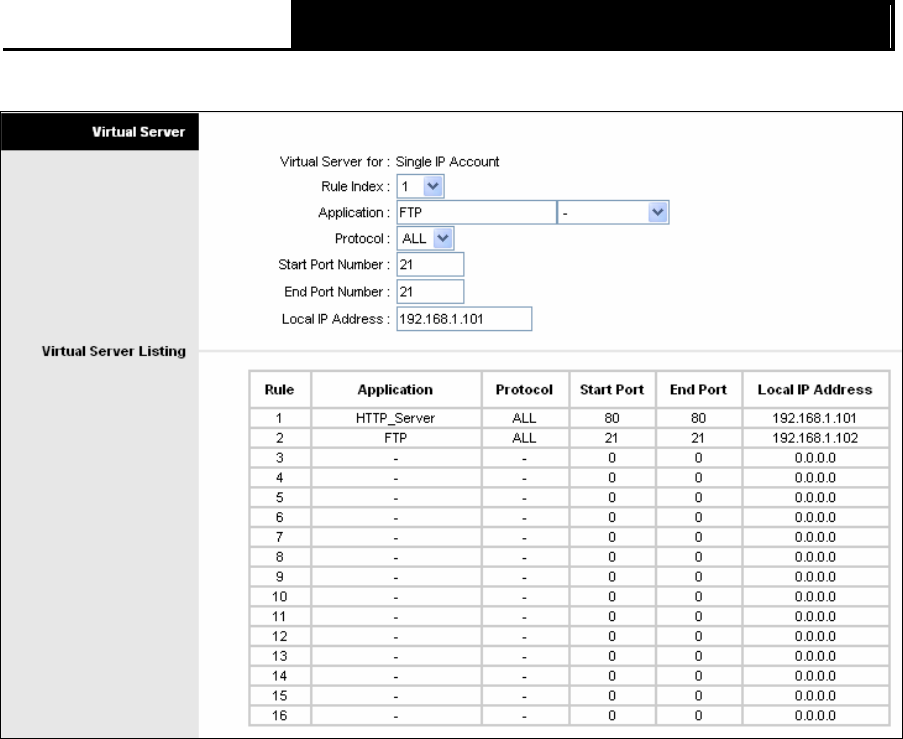The width and height of the screenshot is (903, 739).
Task: Select rule number 9 in the listing
Action: tap(279, 577)
